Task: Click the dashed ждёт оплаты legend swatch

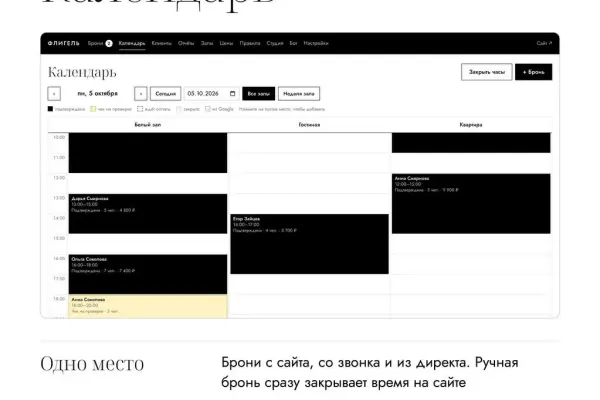Action: point(140,109)
